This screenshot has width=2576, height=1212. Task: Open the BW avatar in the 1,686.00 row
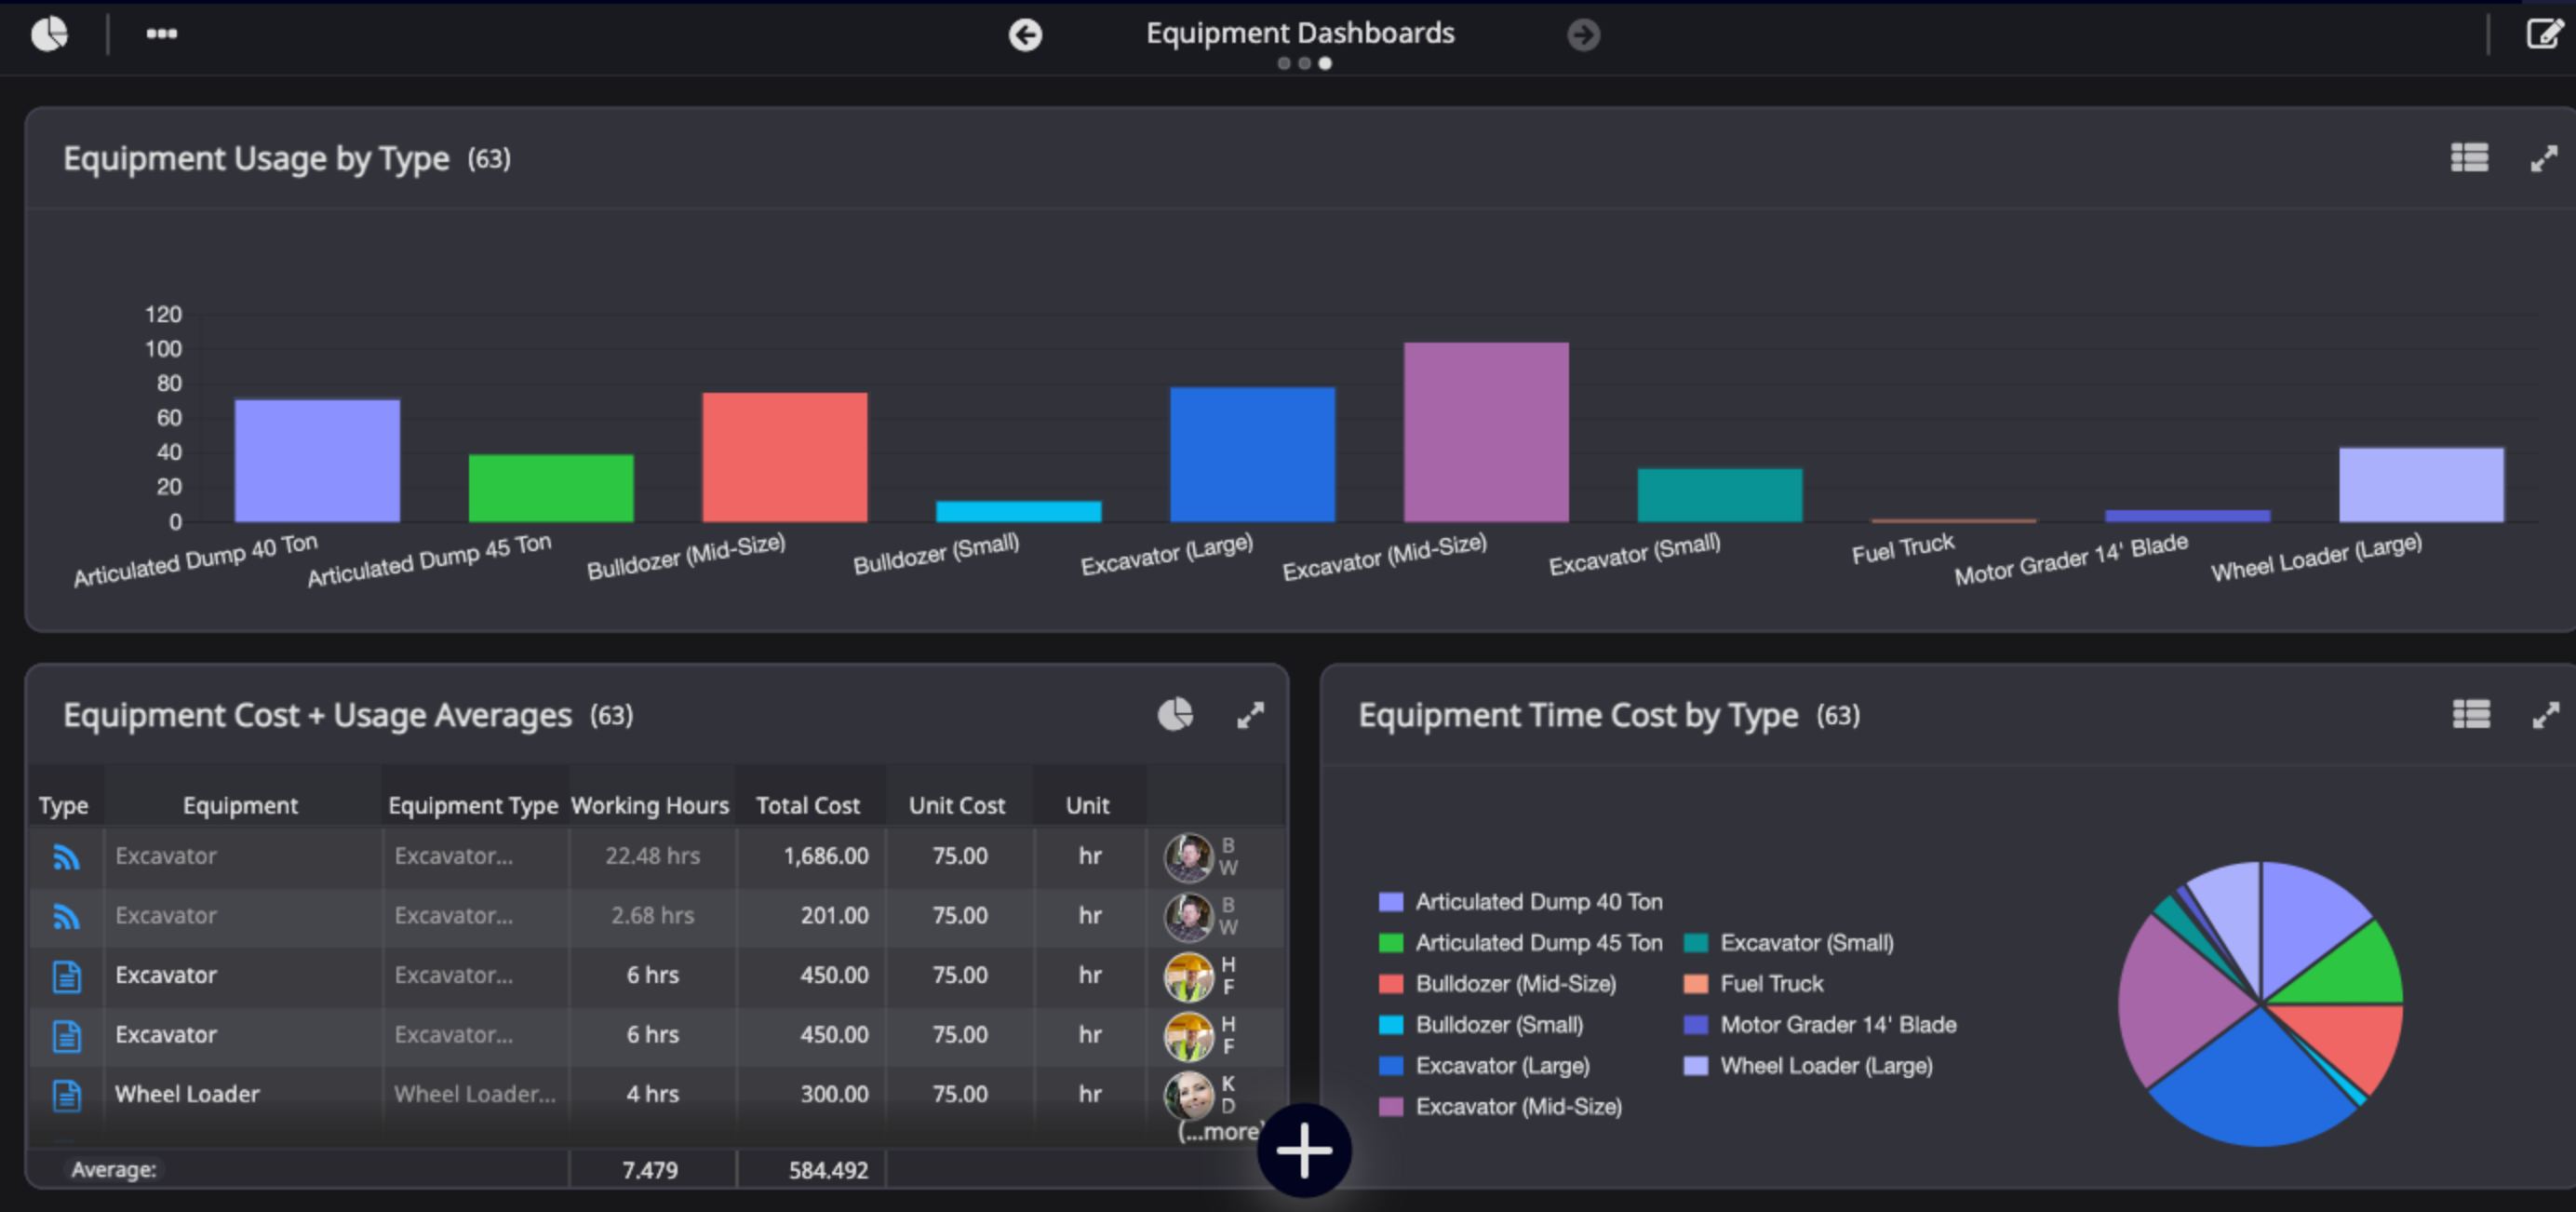1188,857
